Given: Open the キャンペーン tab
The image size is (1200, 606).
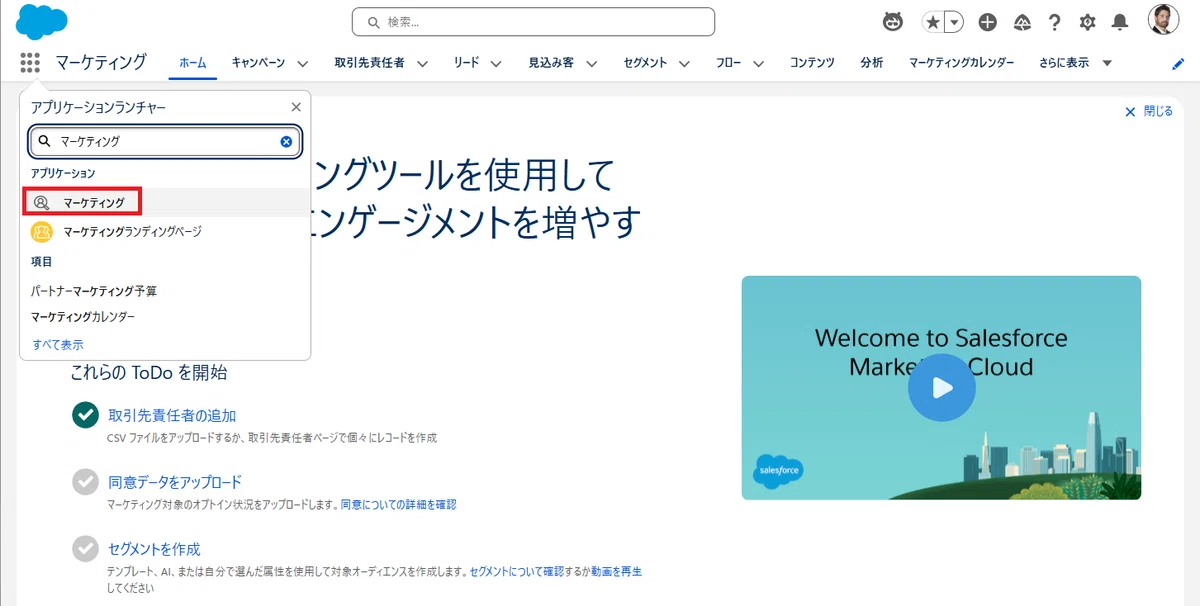Looking at the screenshot, I should 258,63.
